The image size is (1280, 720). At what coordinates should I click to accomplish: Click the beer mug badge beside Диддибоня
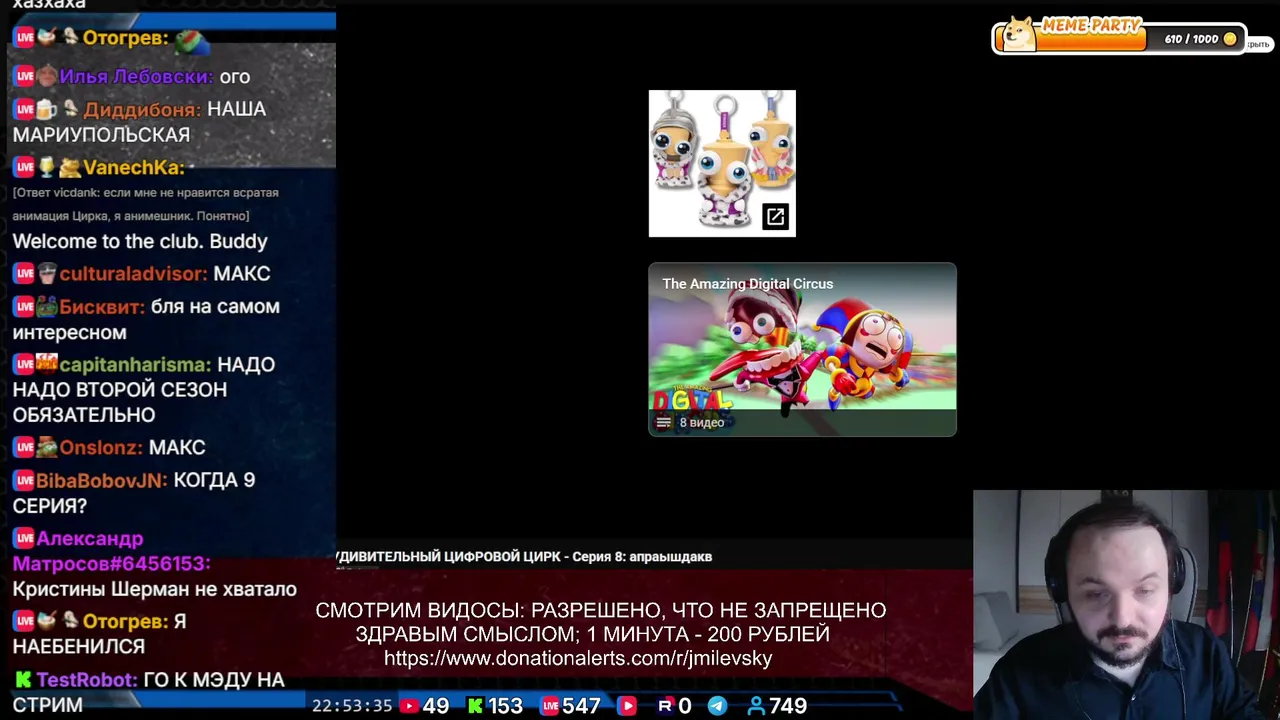[47, 110]
